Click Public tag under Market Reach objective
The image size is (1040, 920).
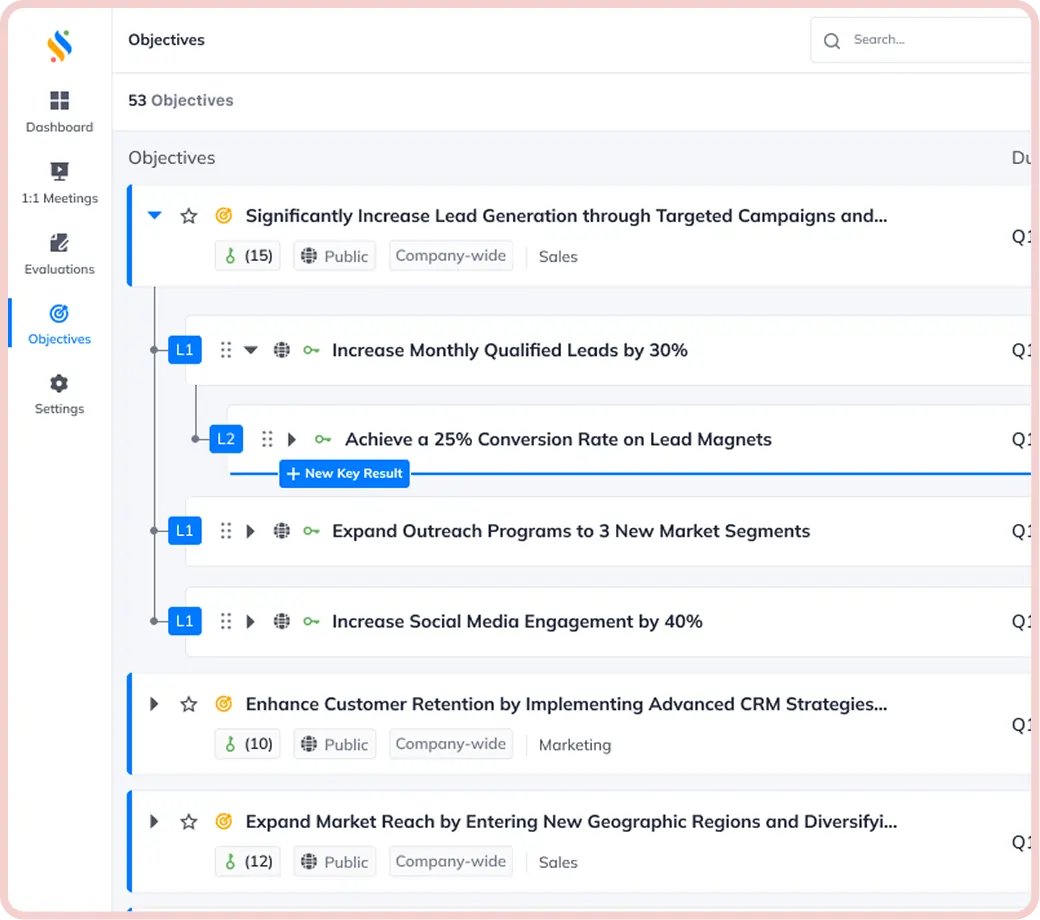[334, 862]
